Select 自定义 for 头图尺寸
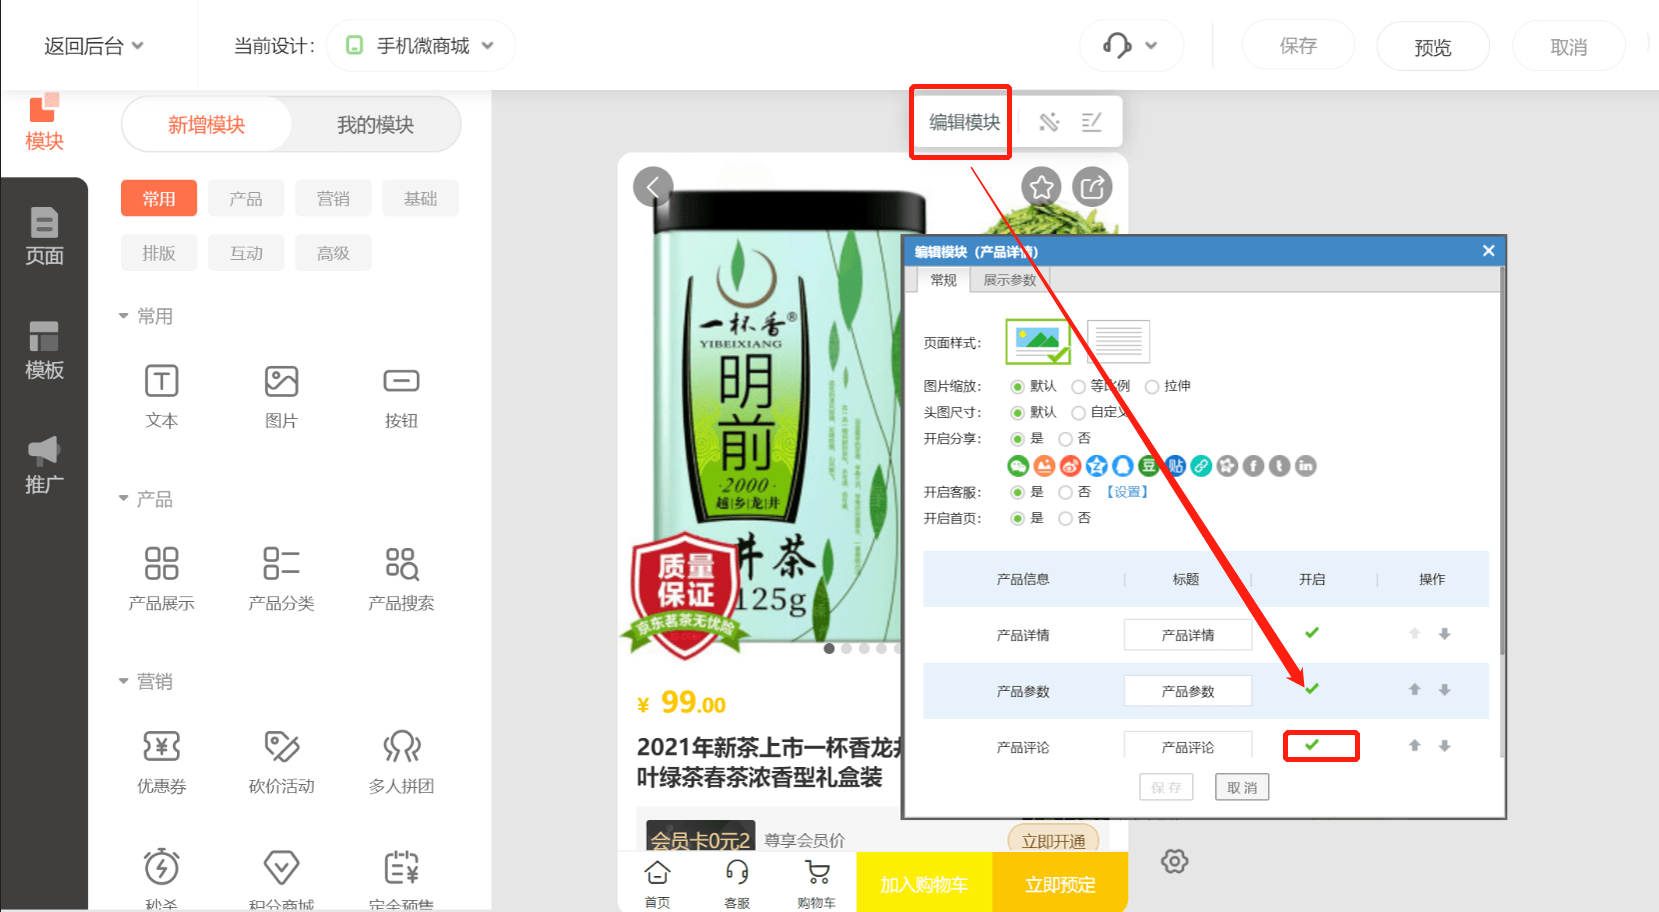Image resolution: width=1659 pixels, height=912 pixels. click(x=1078, y=412)
